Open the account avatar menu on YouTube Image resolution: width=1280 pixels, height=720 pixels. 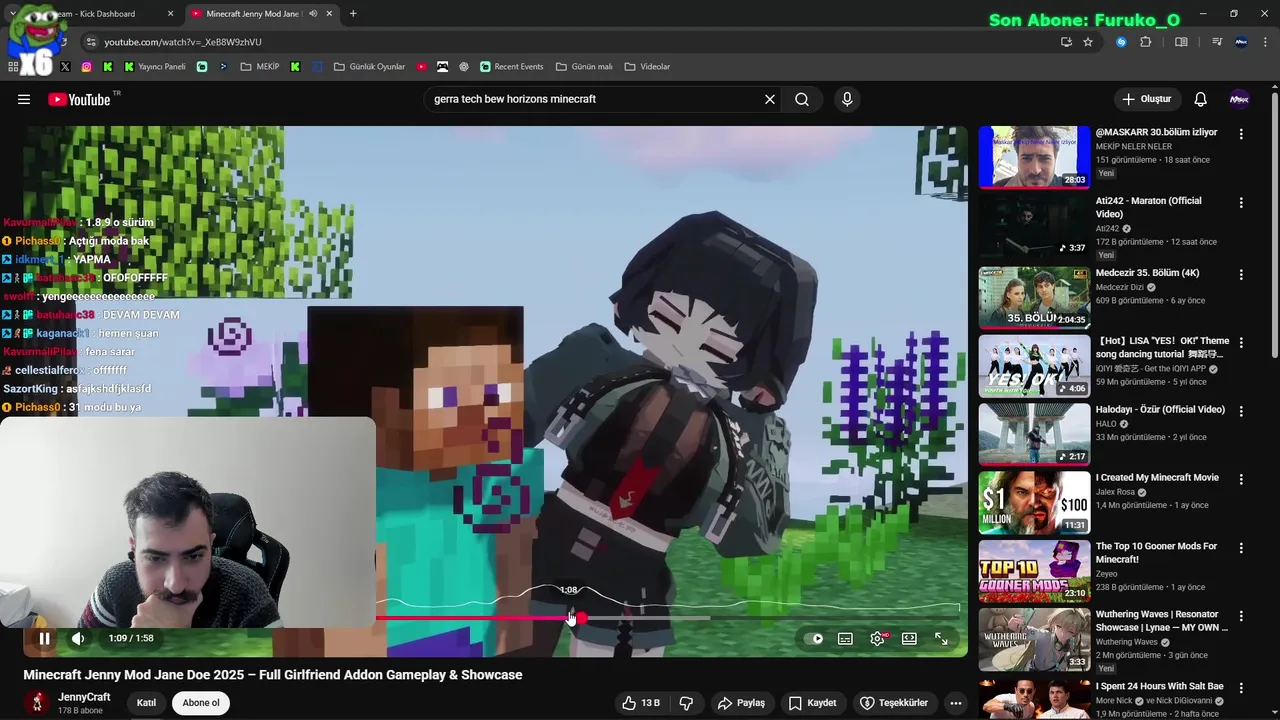tap(1239, 99)
